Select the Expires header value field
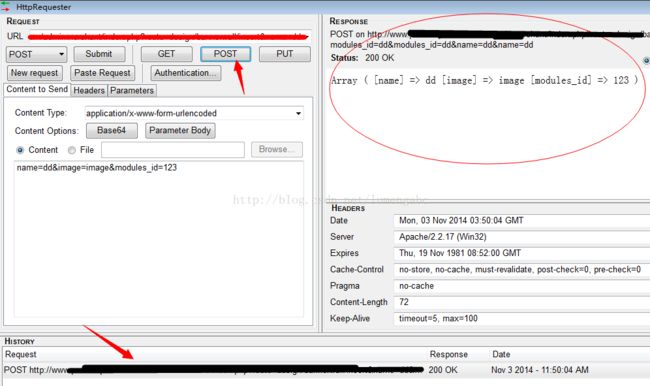 tap(521, 253)
